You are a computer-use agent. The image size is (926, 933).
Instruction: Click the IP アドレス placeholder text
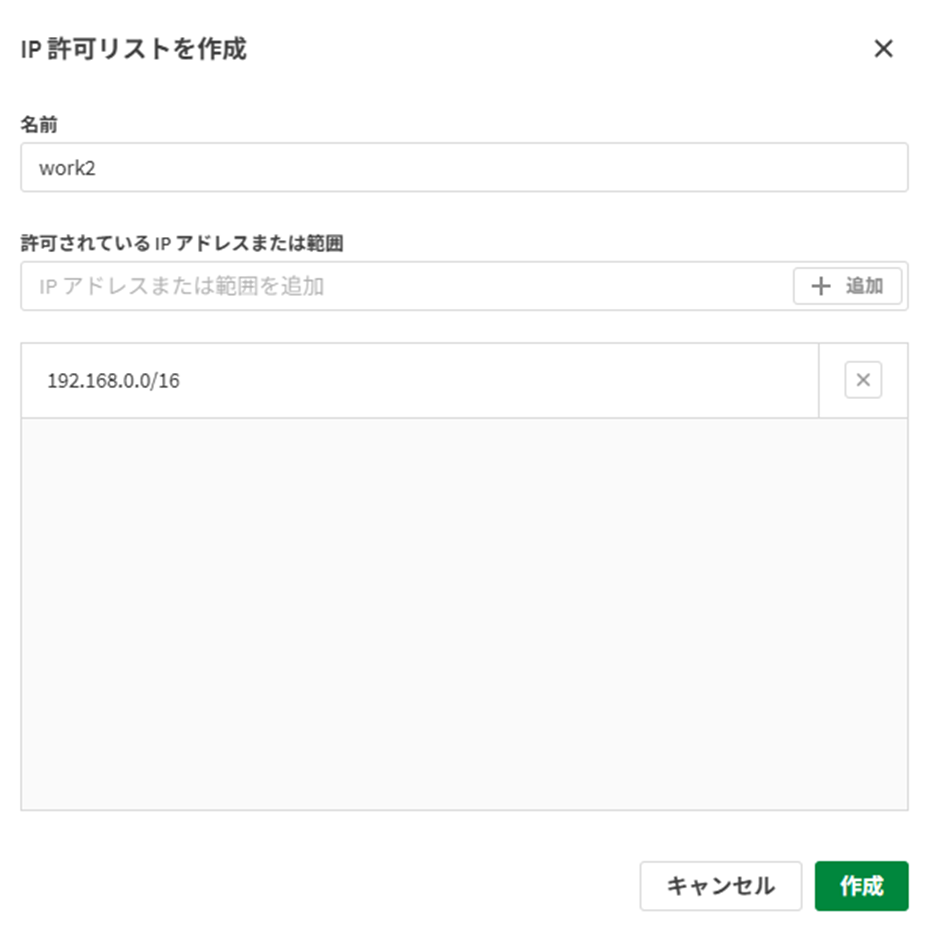point(181,287)
